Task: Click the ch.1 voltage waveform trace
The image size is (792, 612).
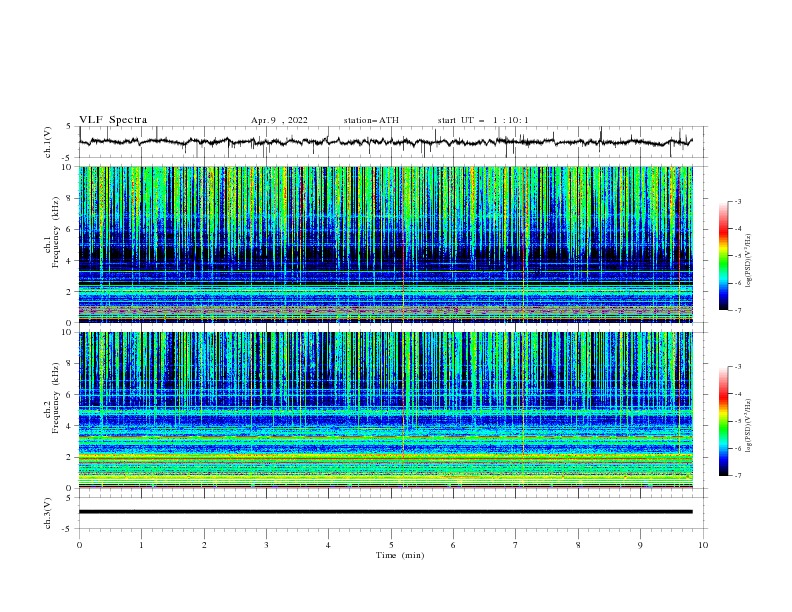Action: click(385, 142)
